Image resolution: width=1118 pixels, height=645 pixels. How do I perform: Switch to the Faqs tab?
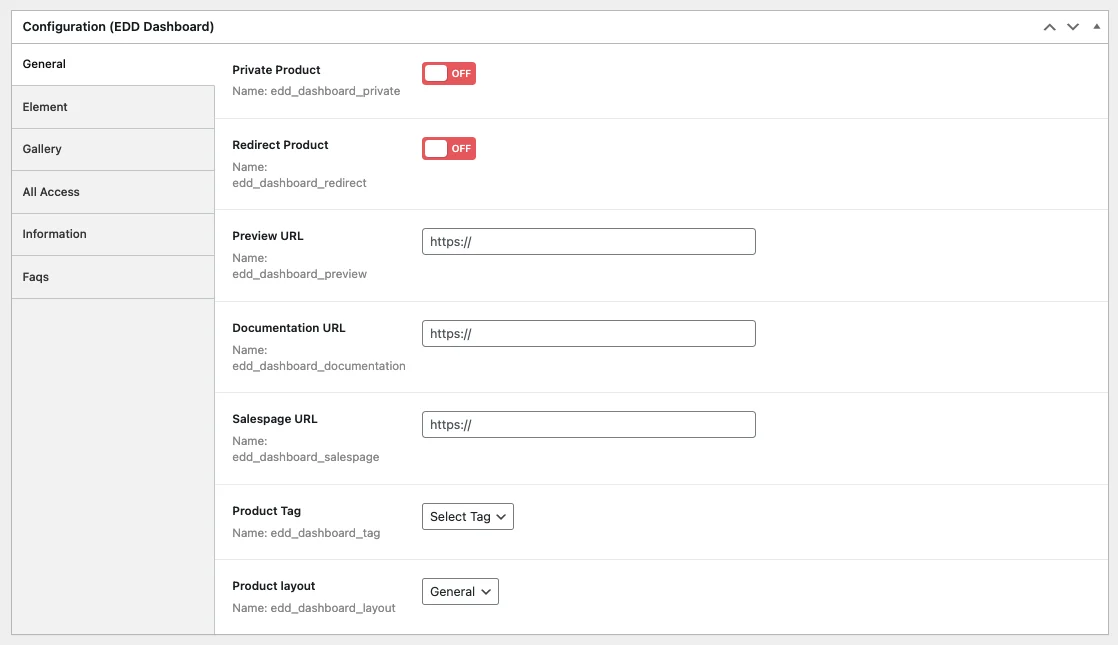113,277
